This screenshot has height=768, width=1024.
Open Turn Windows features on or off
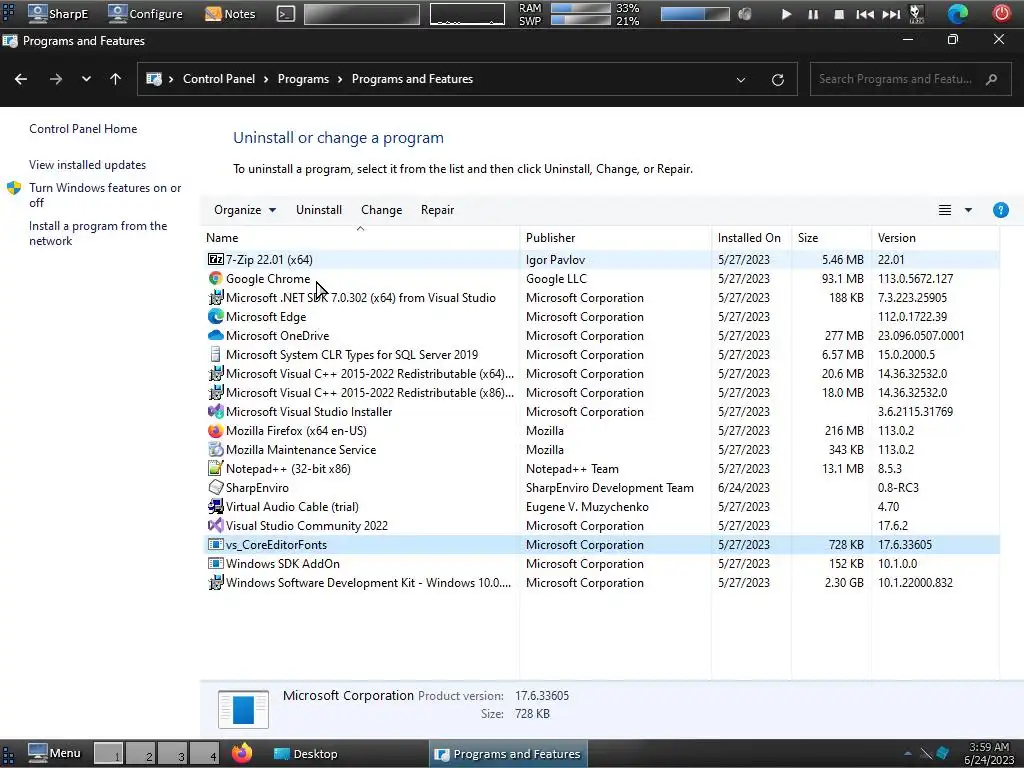coord(105,195)
